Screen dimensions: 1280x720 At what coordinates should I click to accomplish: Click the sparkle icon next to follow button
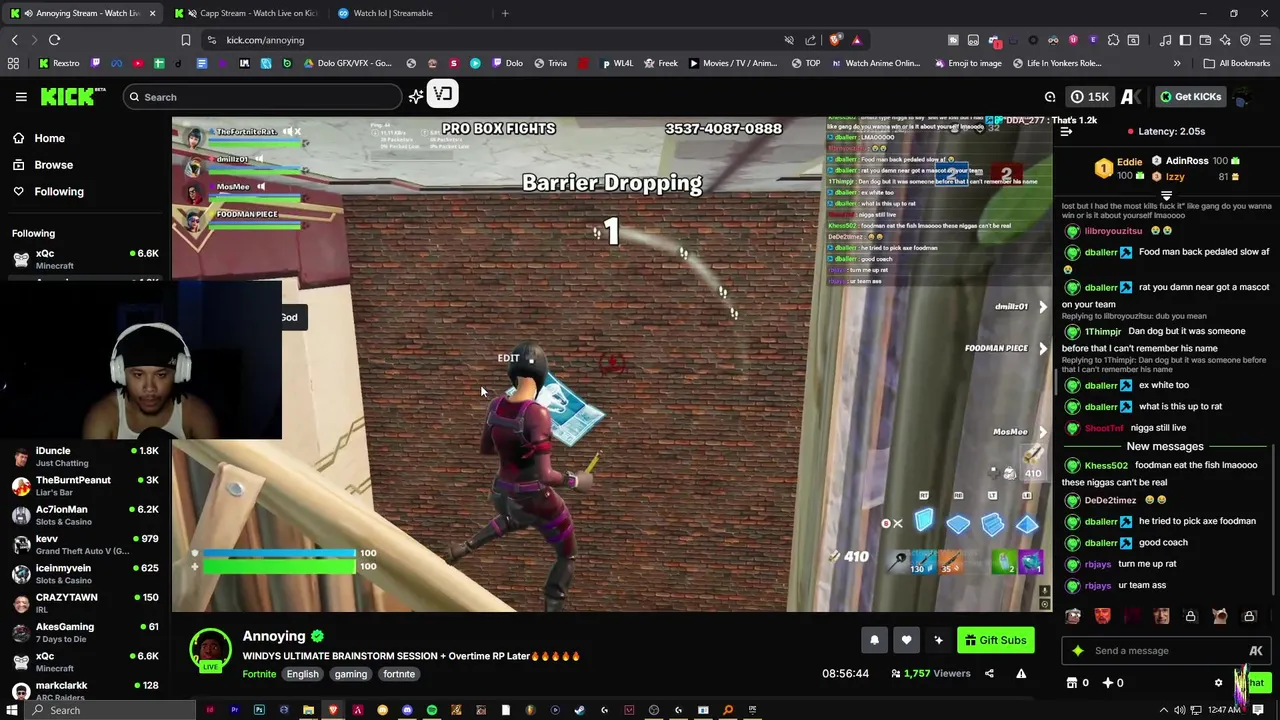click(938, 640)
